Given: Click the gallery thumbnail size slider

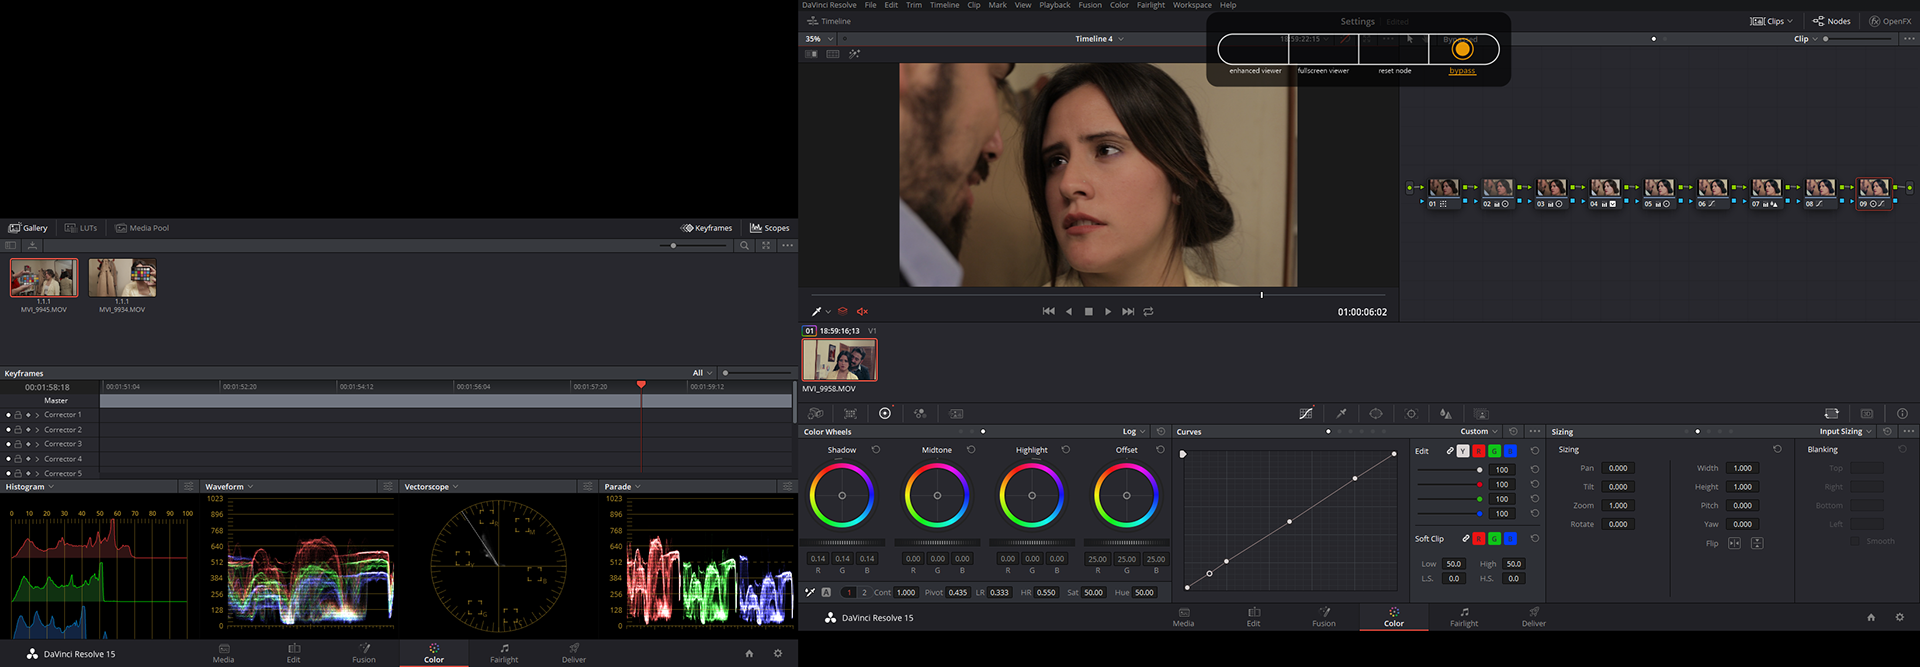Looking at the screenshot, I should [673, 245].
